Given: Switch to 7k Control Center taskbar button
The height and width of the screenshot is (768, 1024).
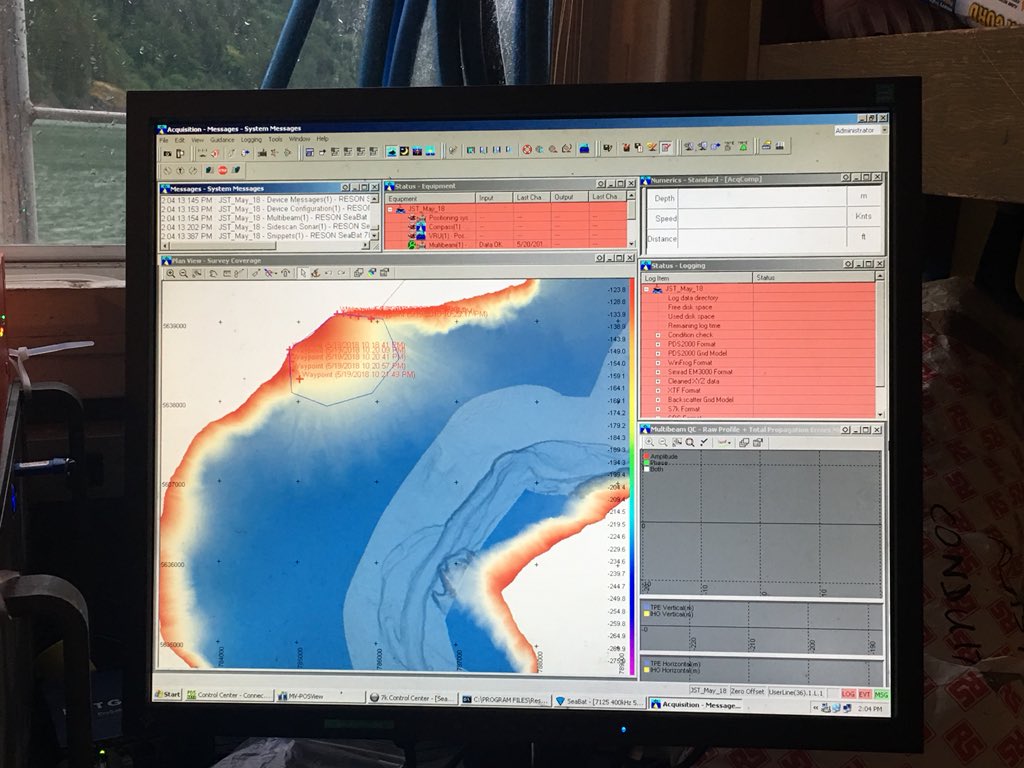Looking at the screenshot, I should pos(411,697).
